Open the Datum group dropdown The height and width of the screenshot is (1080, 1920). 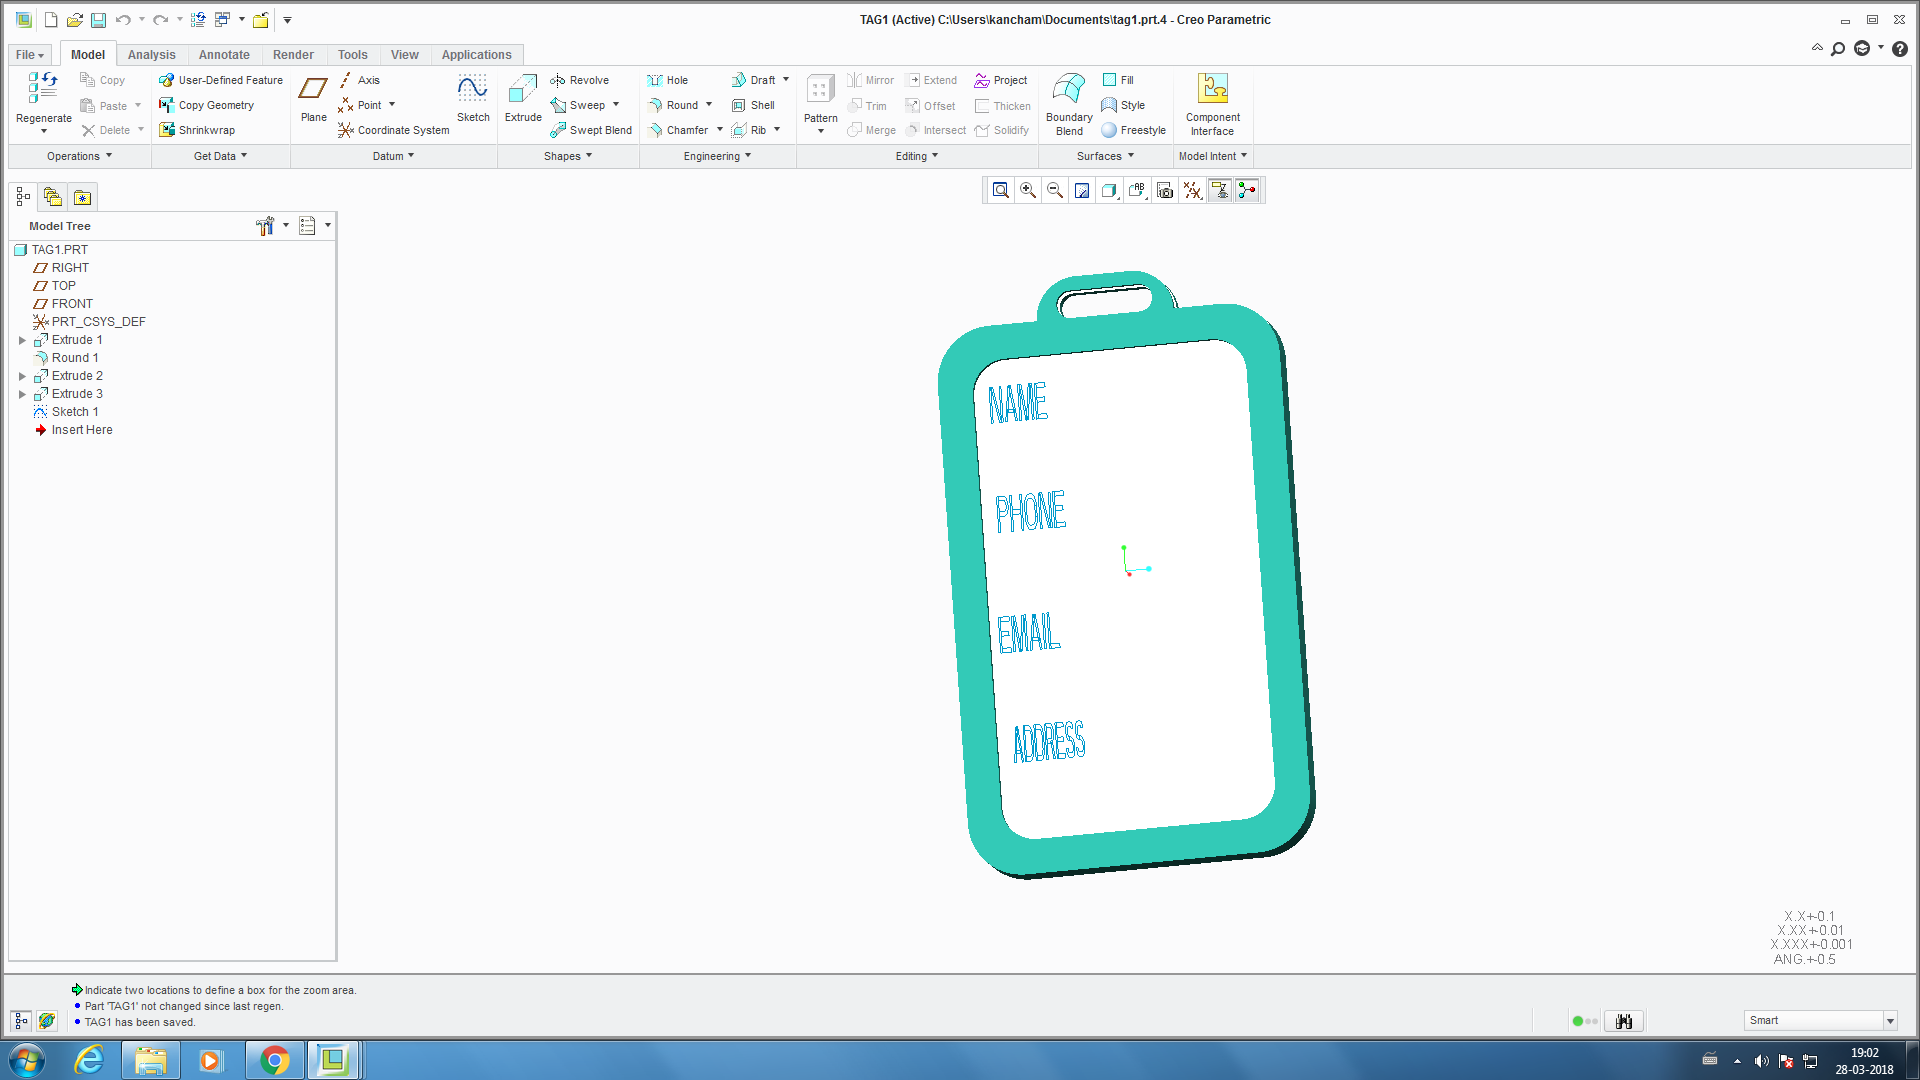click(x=394, y=156)
